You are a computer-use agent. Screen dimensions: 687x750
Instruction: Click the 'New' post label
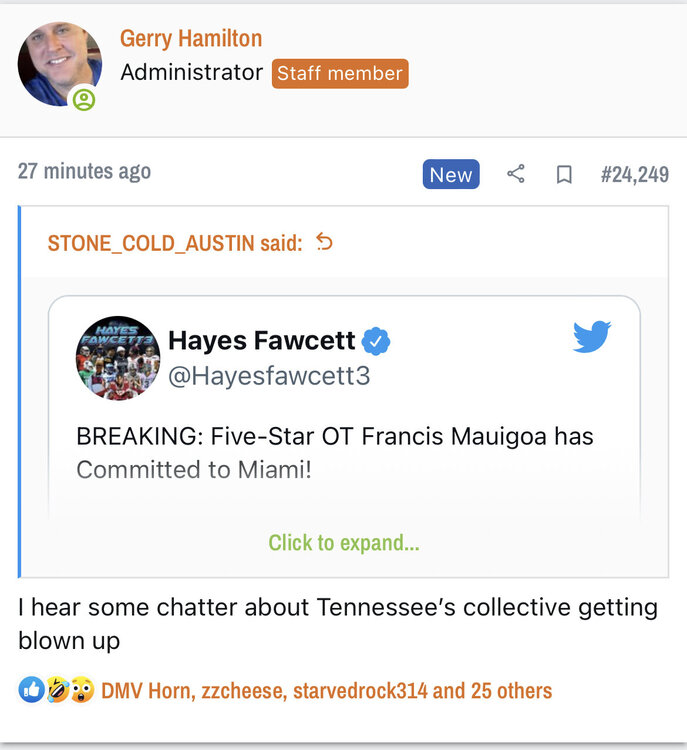coord(450,174)
